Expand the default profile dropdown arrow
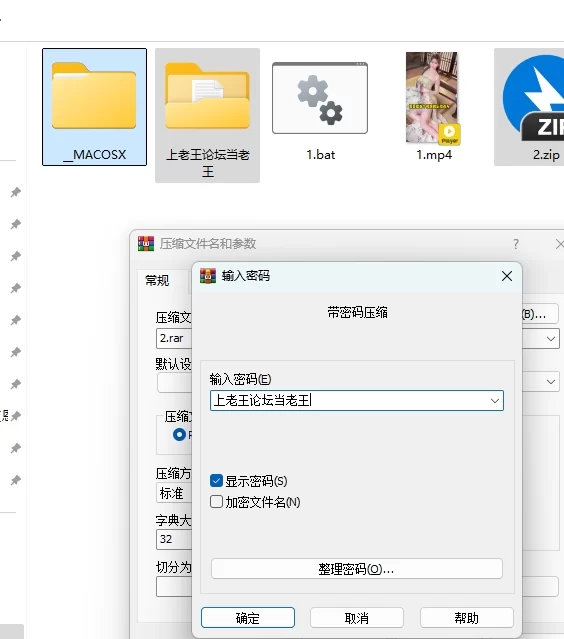Image resolution: width=564 pixels, height=639 pixels. [551, 382]
